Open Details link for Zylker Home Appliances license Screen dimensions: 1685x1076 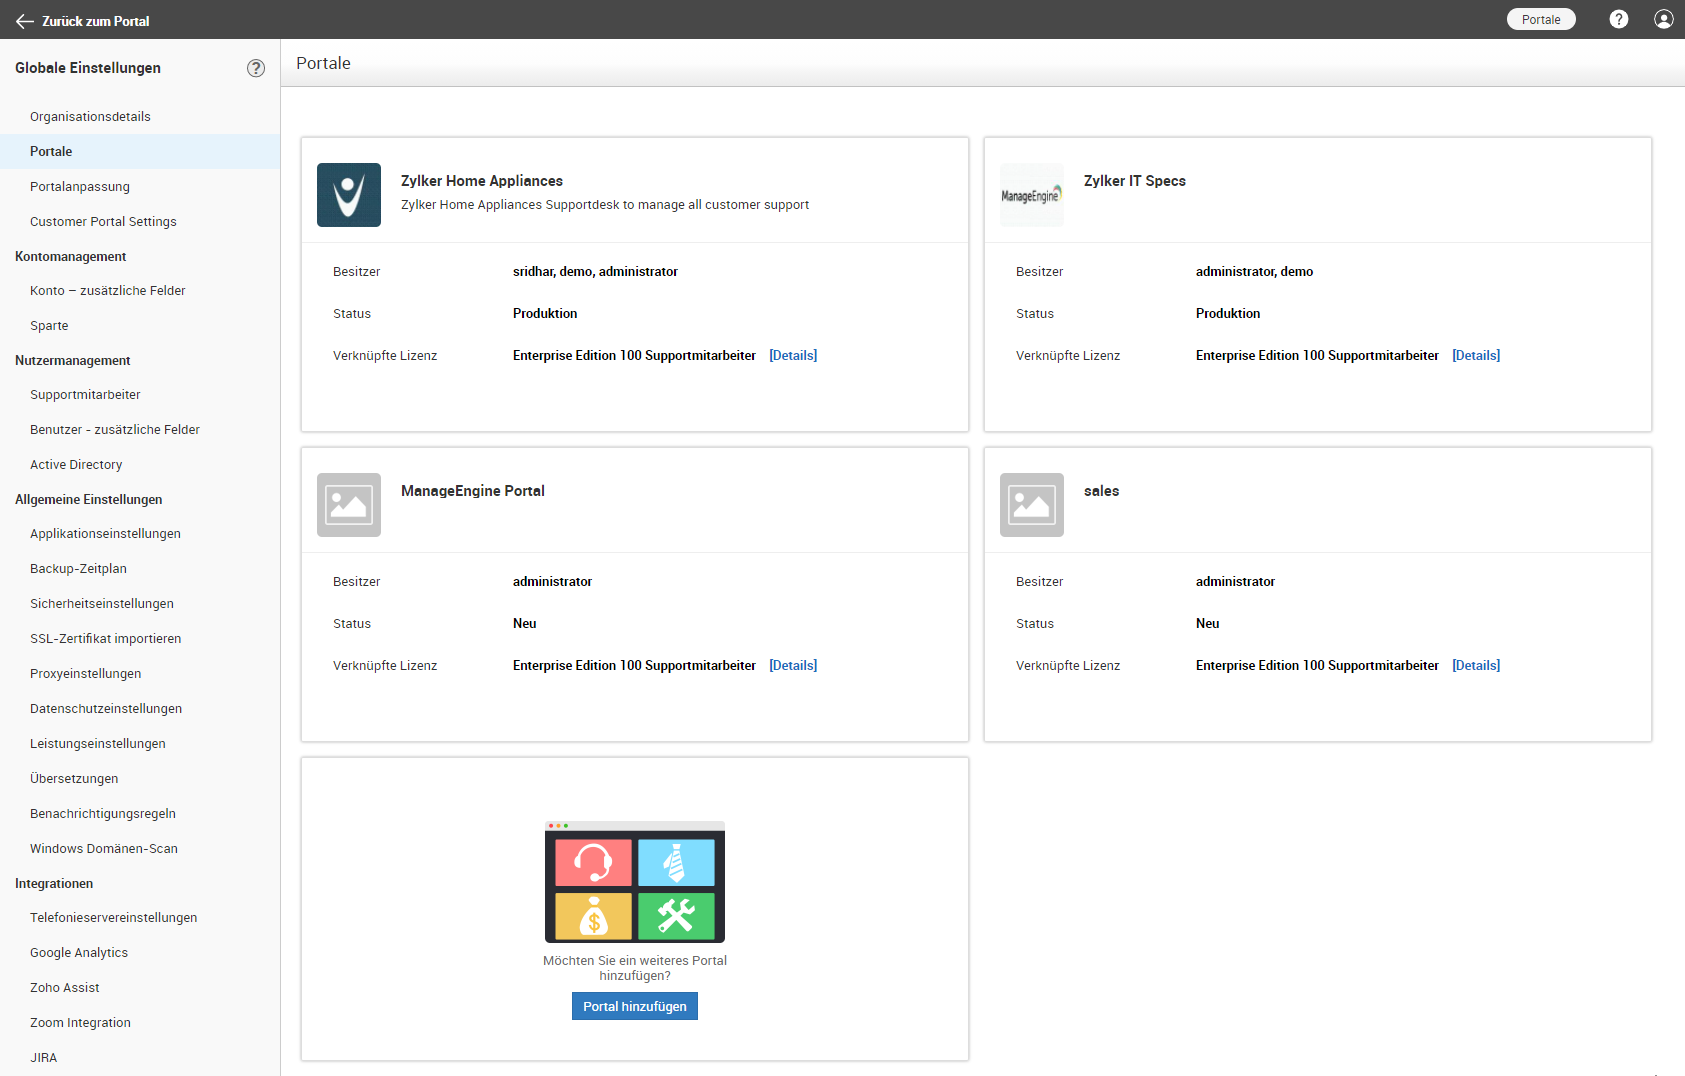[x=793, y=355]
